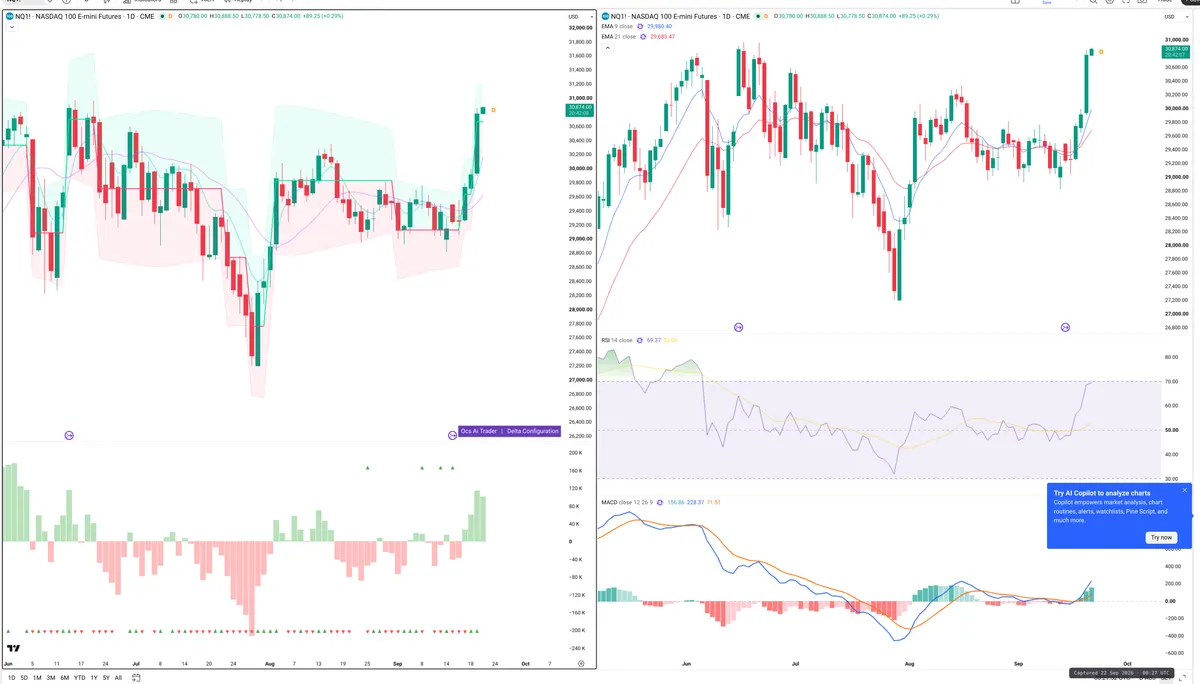Image resolution: width=1200 pixels, height=684 pixels.
Task: Click the RSI 14 indicator source icon
Action: 640,340
